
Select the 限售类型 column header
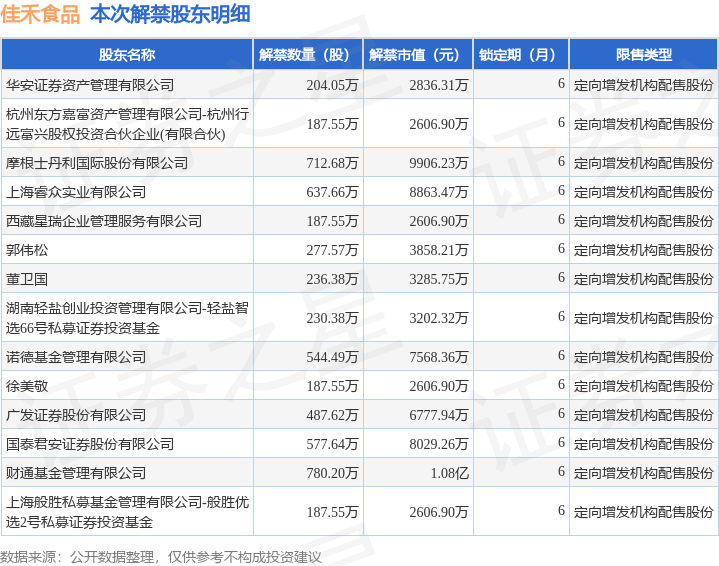[643, 55]
